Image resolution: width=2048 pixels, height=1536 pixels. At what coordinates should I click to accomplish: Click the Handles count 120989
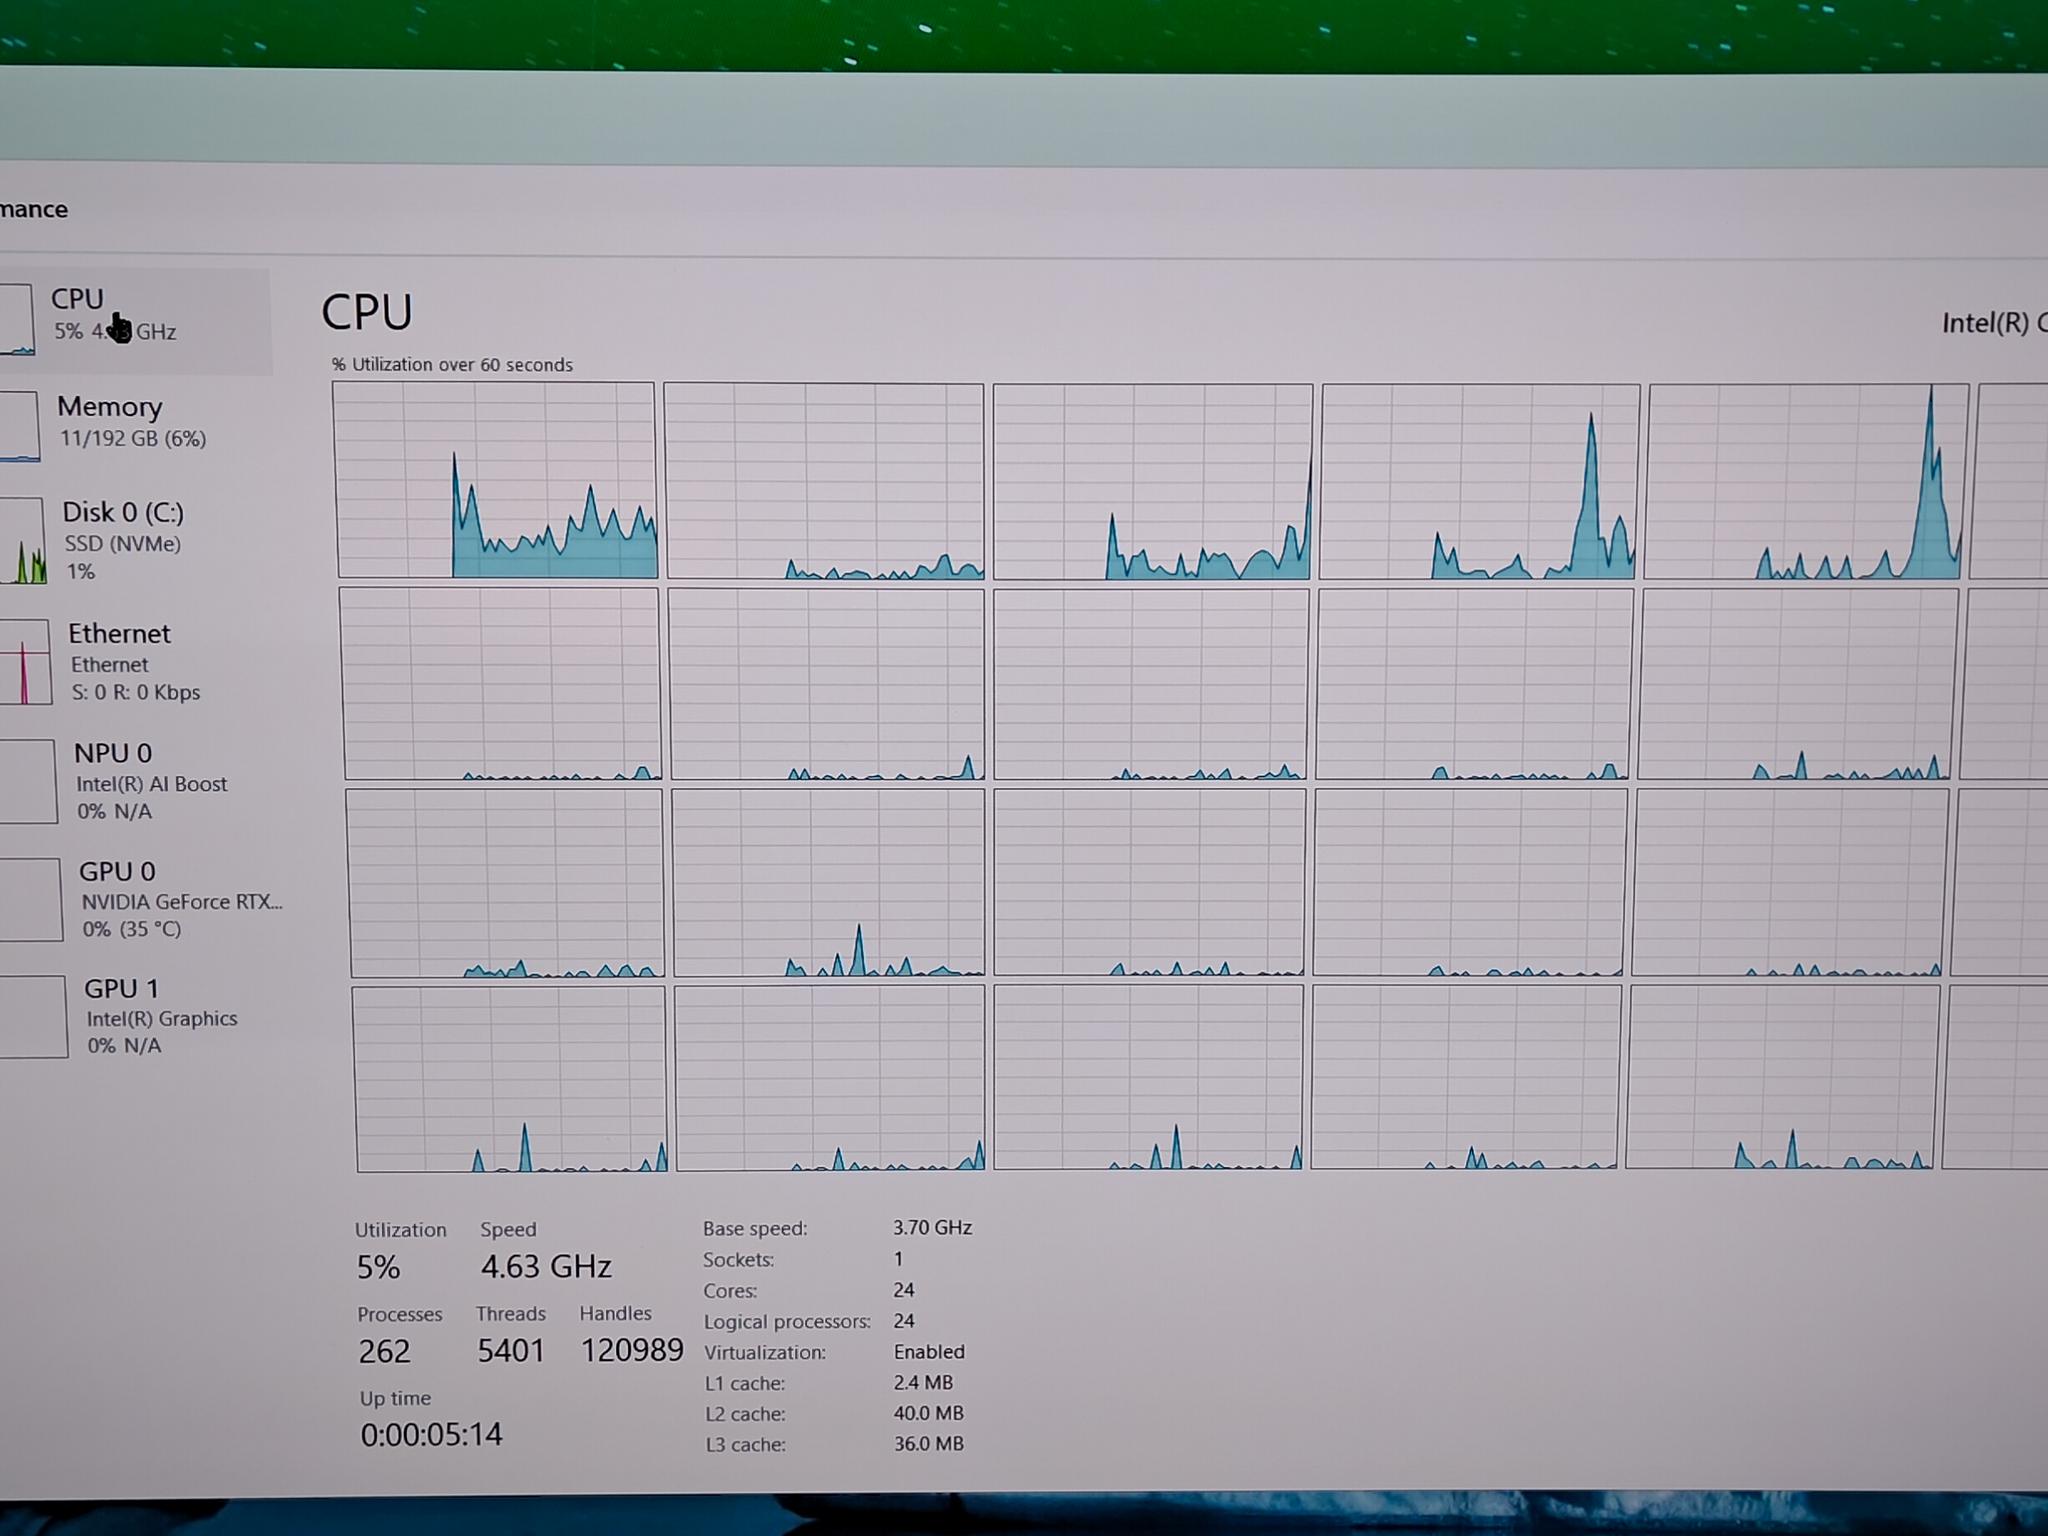tap(632, 1350)
